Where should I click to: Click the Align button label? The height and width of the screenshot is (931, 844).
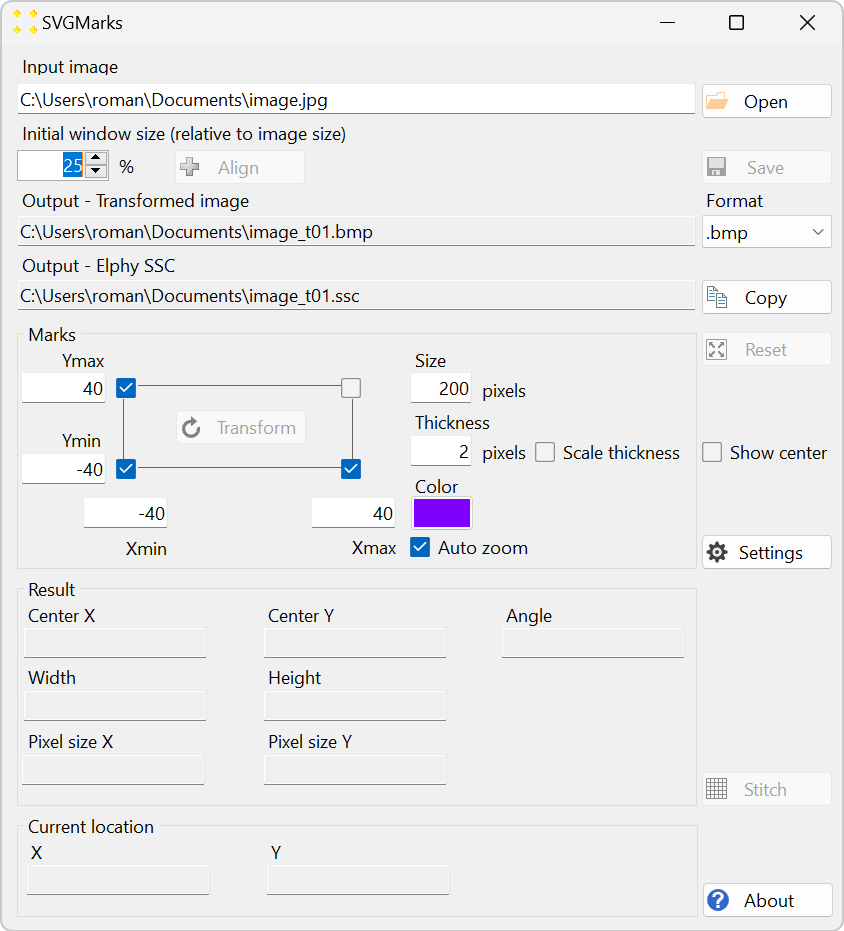click(238, 168)
